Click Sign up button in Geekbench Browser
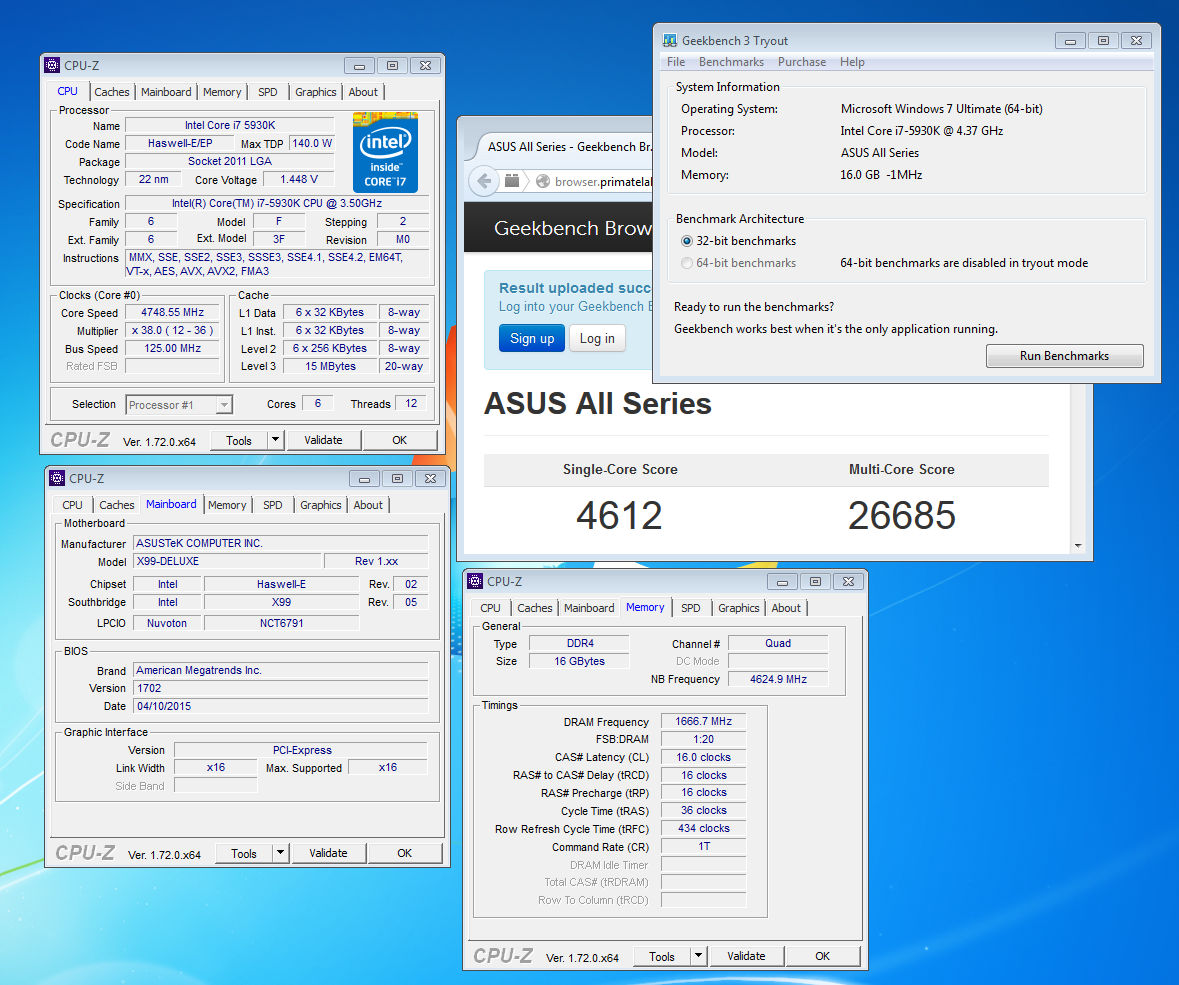 (x=532, y=338)
